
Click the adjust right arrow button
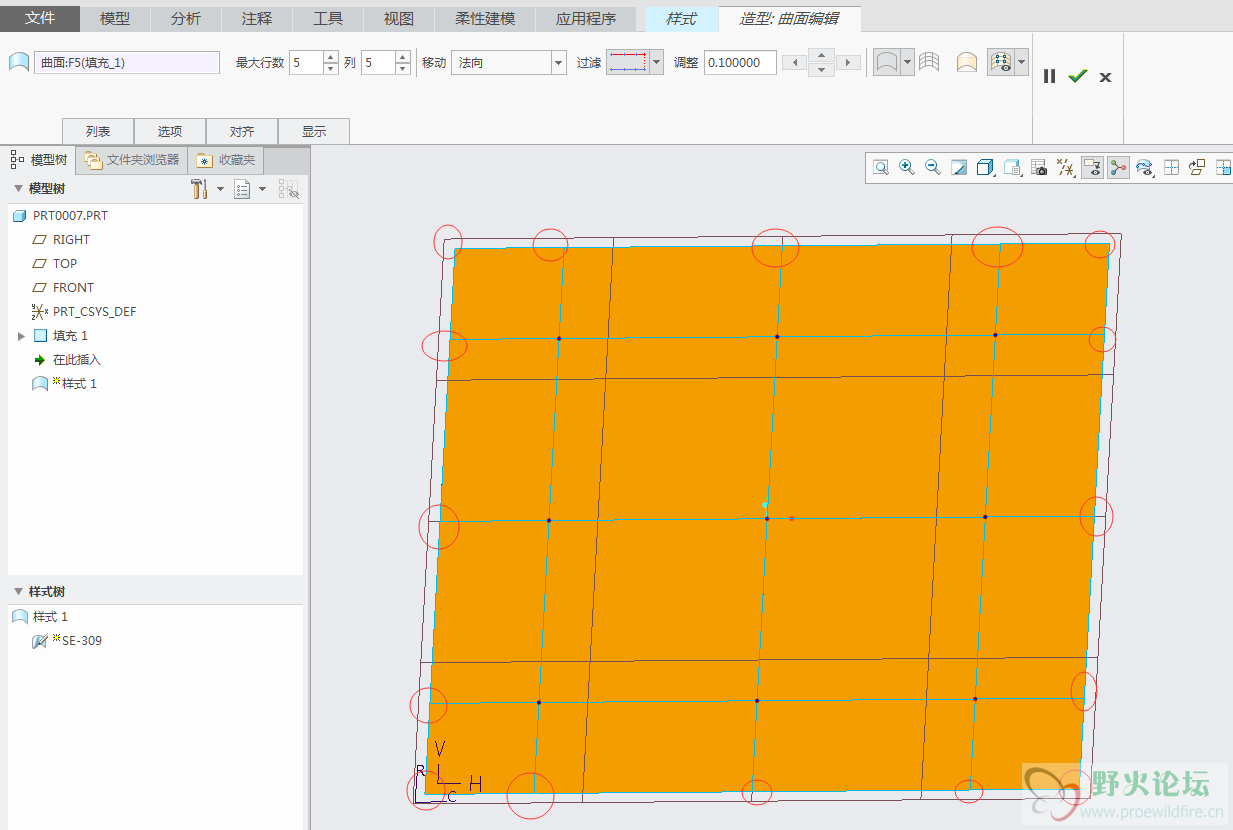pyautogui.click(x=848, y=62)
